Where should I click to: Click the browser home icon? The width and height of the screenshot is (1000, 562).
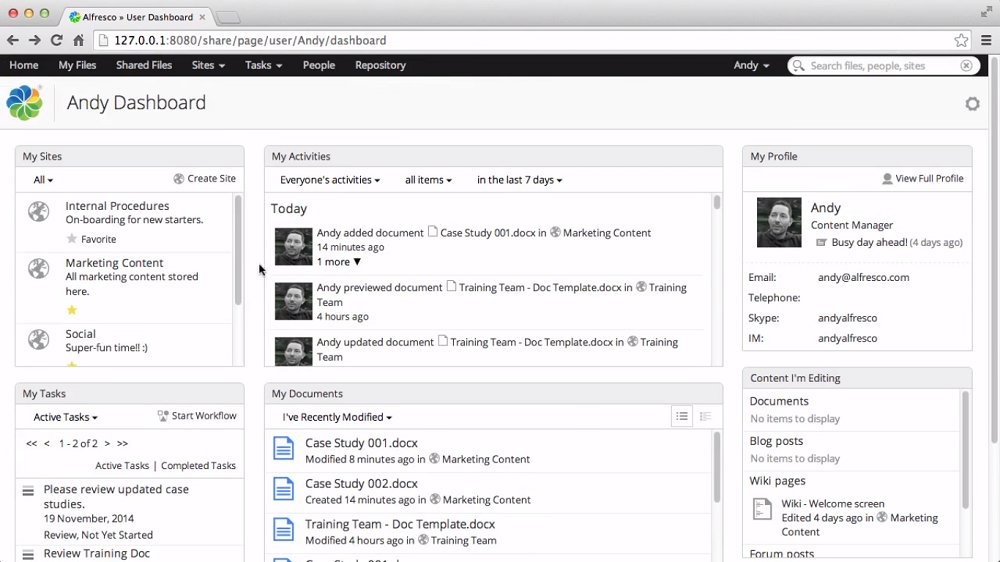(x=78, y=40)
